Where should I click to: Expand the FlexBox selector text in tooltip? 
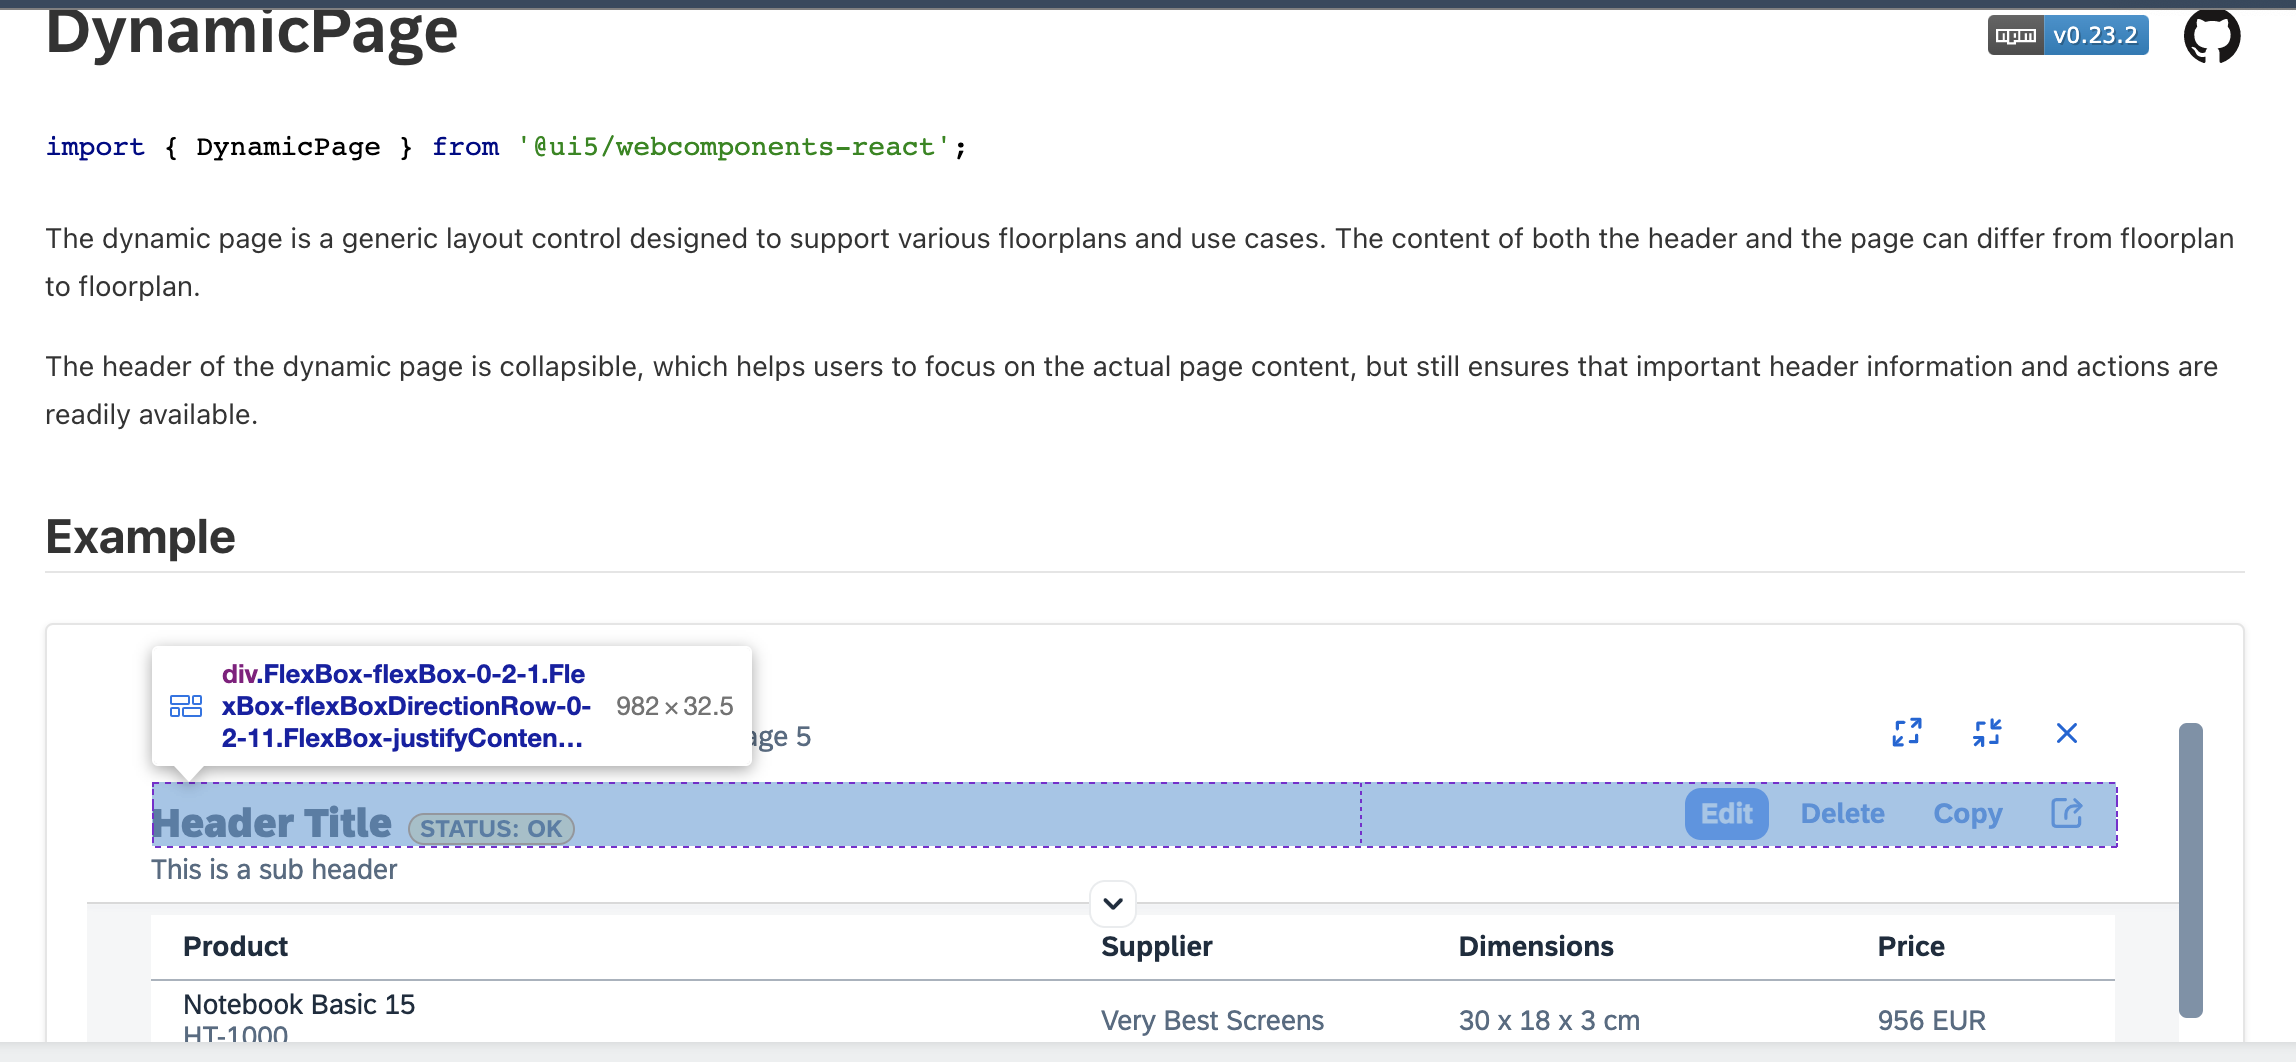coord(404,705)
